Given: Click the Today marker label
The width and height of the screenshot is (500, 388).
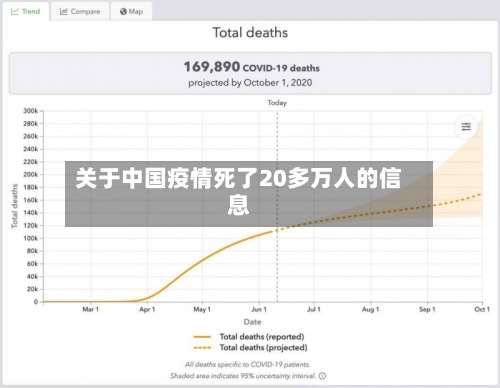Looking at the screenshot, I should (277, 103).
